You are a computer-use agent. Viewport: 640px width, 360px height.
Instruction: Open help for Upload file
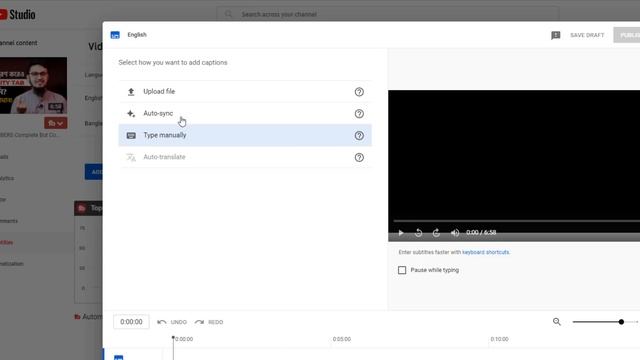point(359,92)
